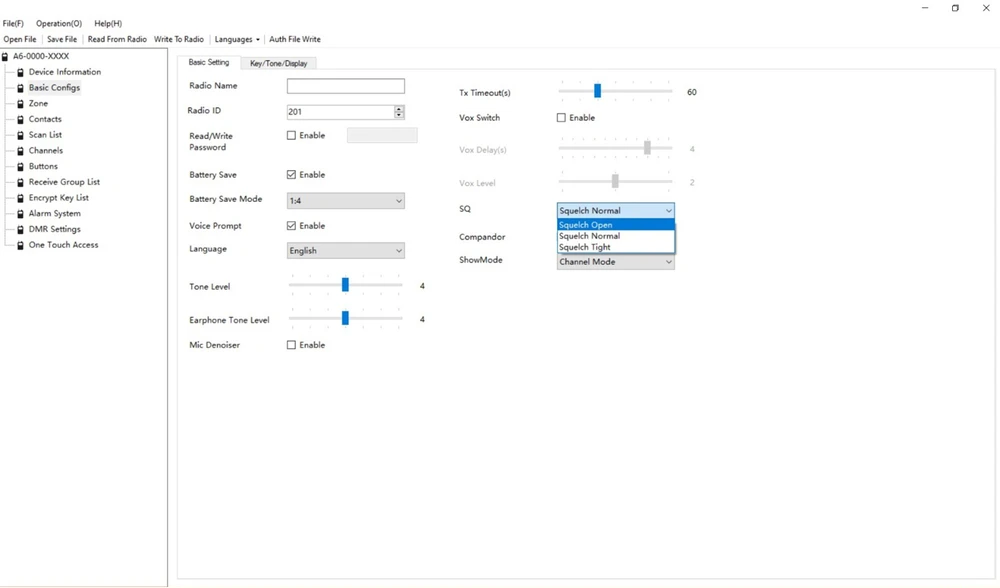The image size is (1000, 588).
Task: Click the lock icon beside Zone
Action: 20,103
